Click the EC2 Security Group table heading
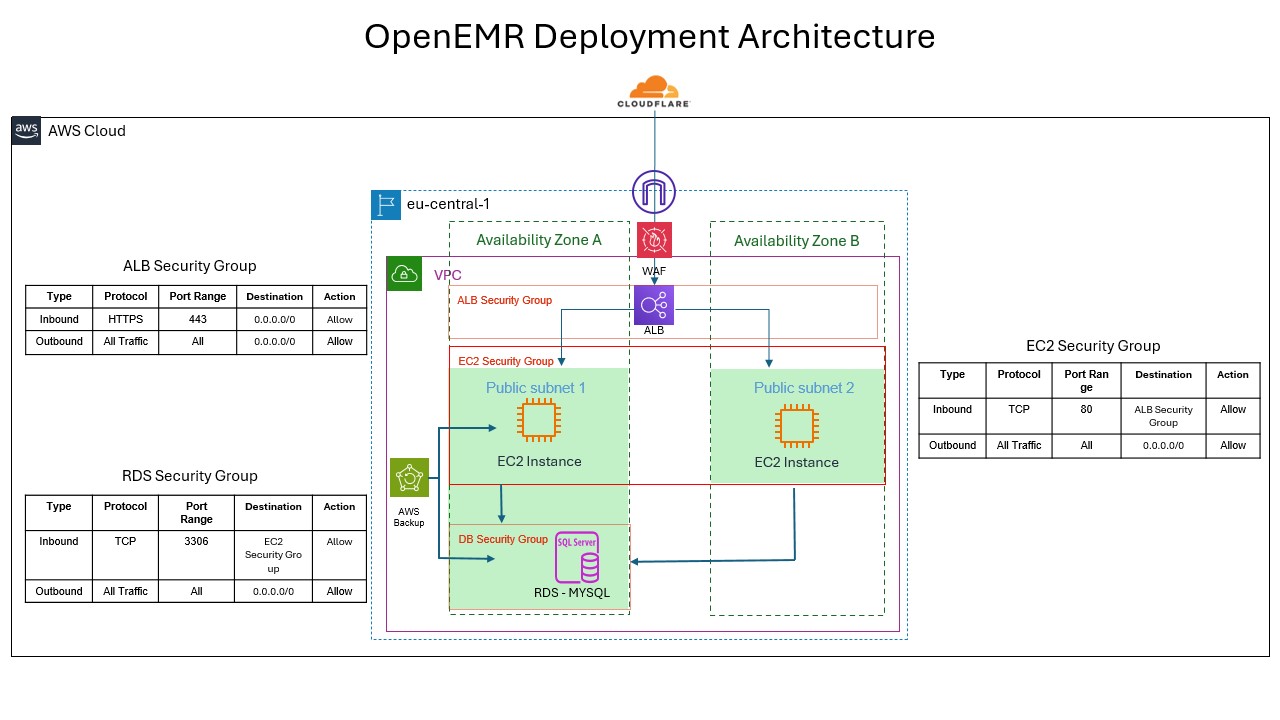The height and width of the screenshot is (720, 1280). [1093, 346]
